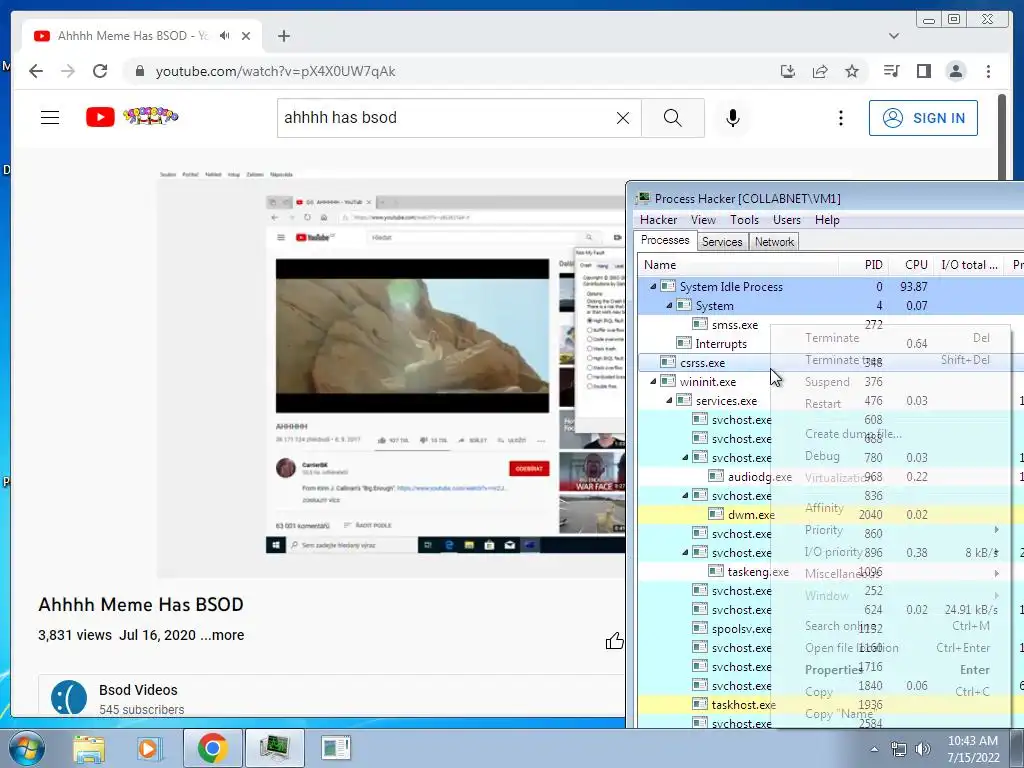Click the install/download icon in the address bar
Image resolution: width=1024 pixels, height=768 pixels.
tap(788, 71)
